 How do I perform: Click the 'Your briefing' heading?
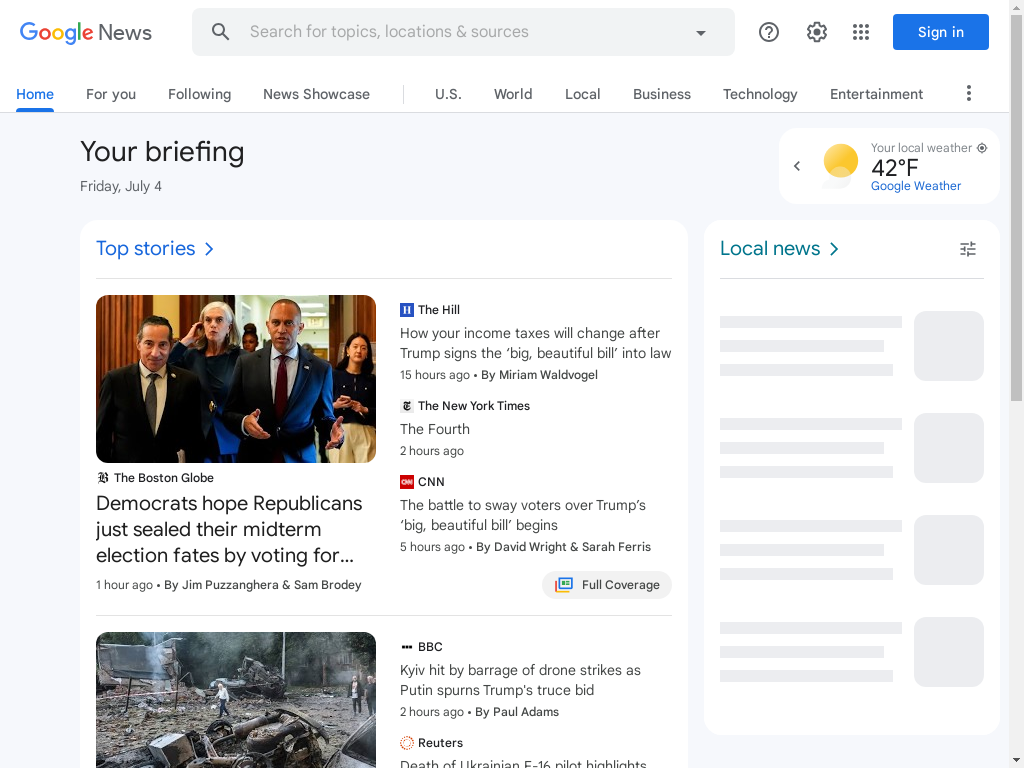[x=162, y=152]
